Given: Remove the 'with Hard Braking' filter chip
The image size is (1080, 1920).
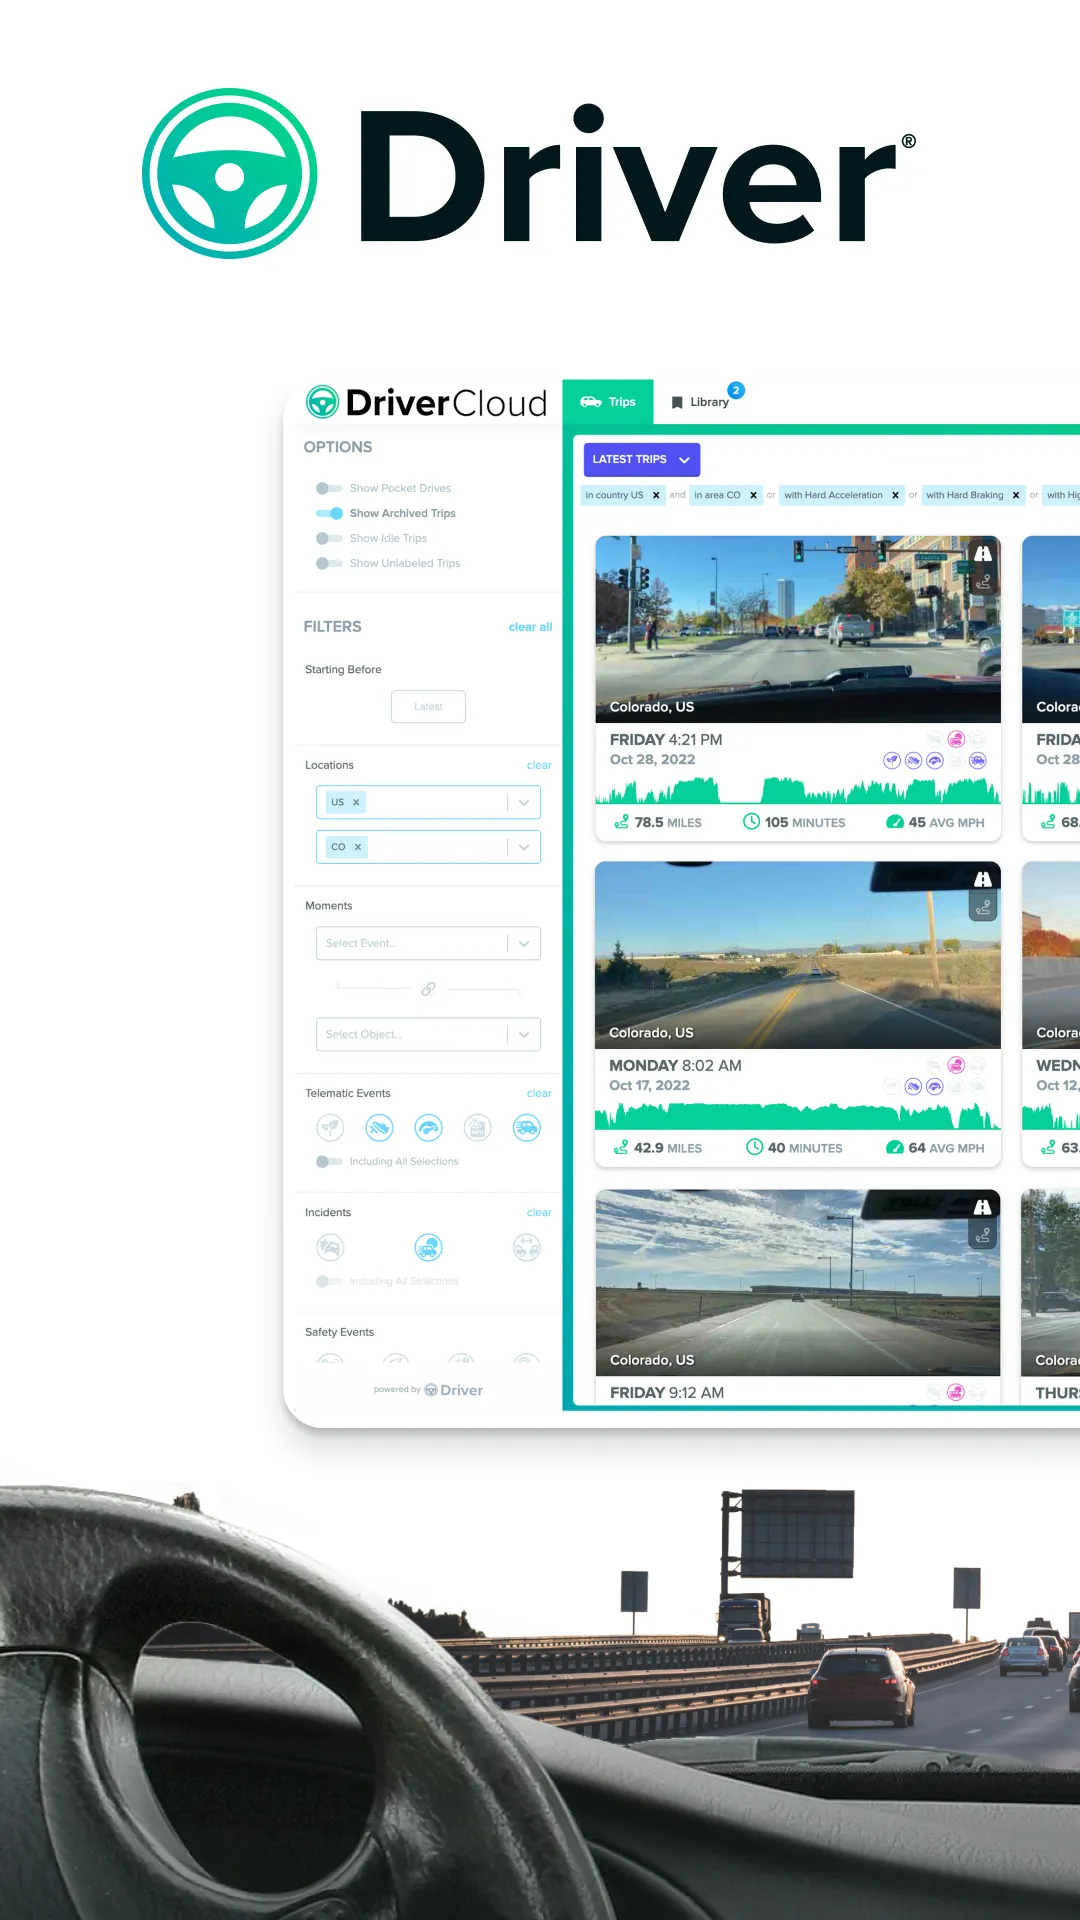Looking at the screenshot, I should coord(1016,495).
